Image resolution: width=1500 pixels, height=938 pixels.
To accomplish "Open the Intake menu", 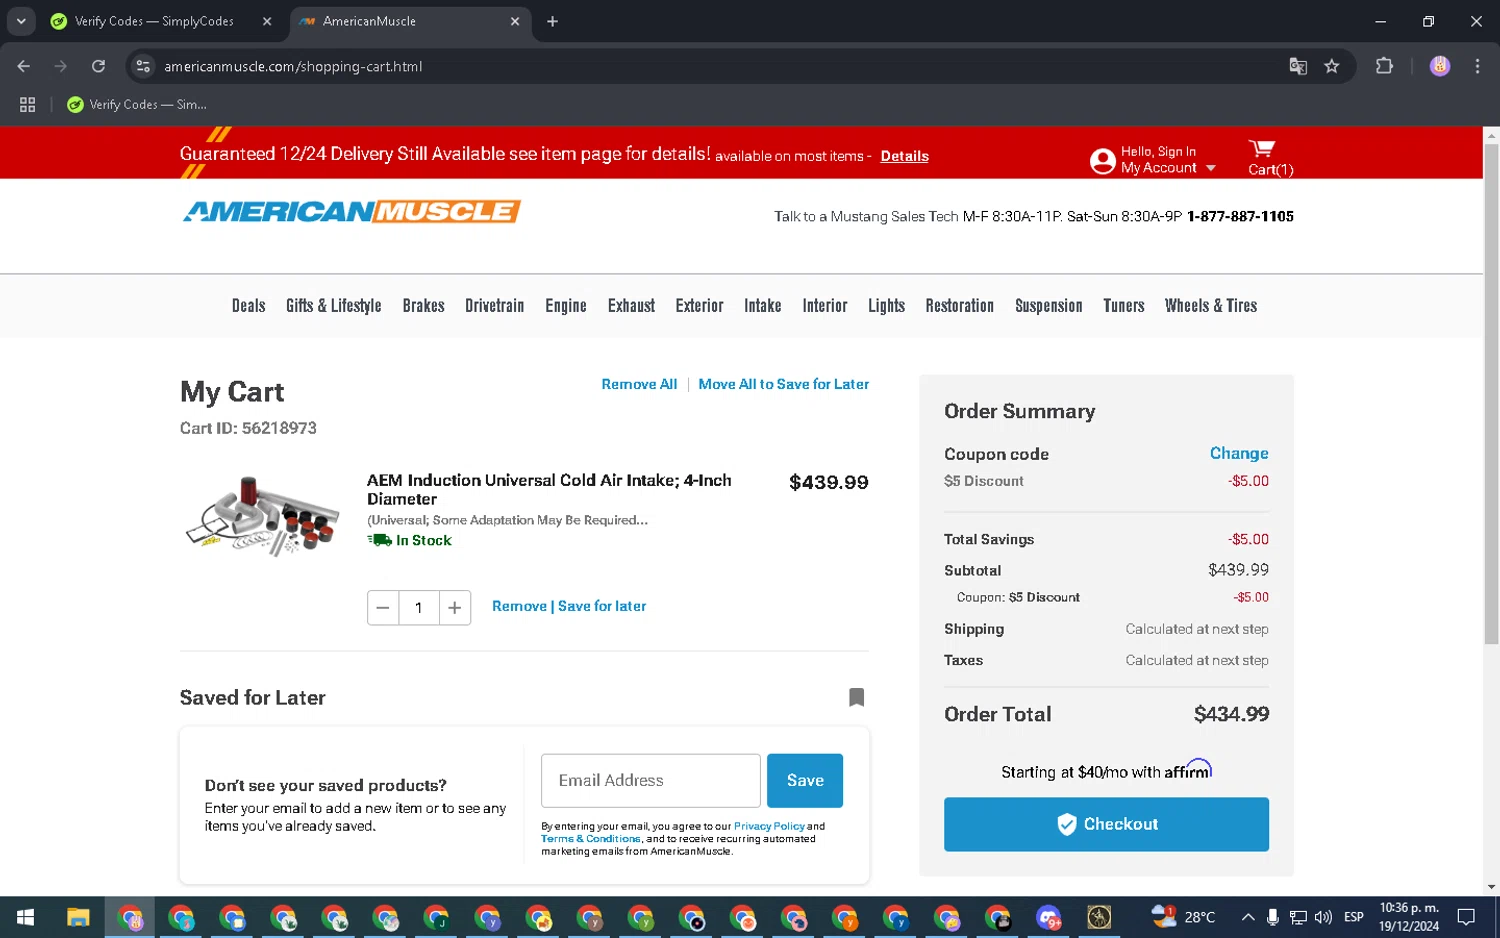I will 762,306.
